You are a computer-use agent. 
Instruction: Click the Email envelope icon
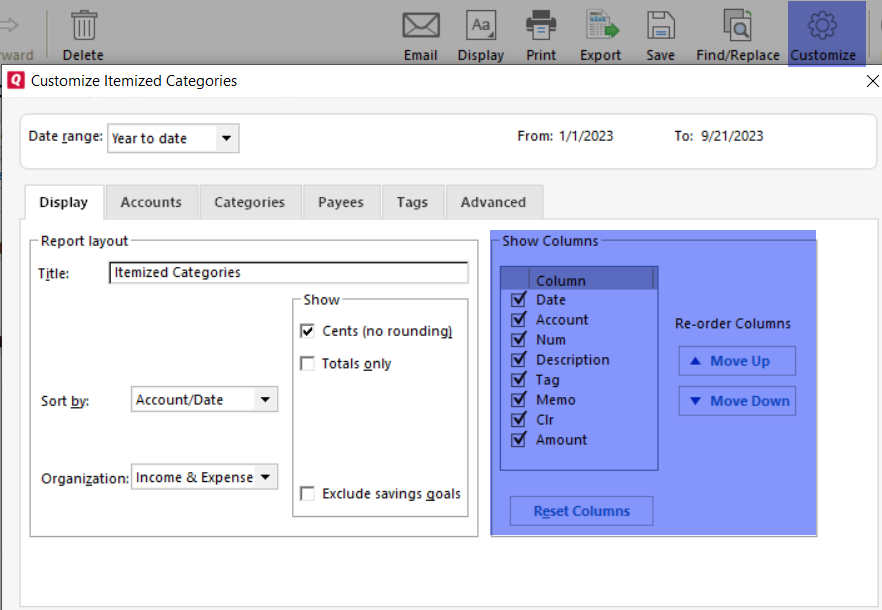click(x=421, y=25)
